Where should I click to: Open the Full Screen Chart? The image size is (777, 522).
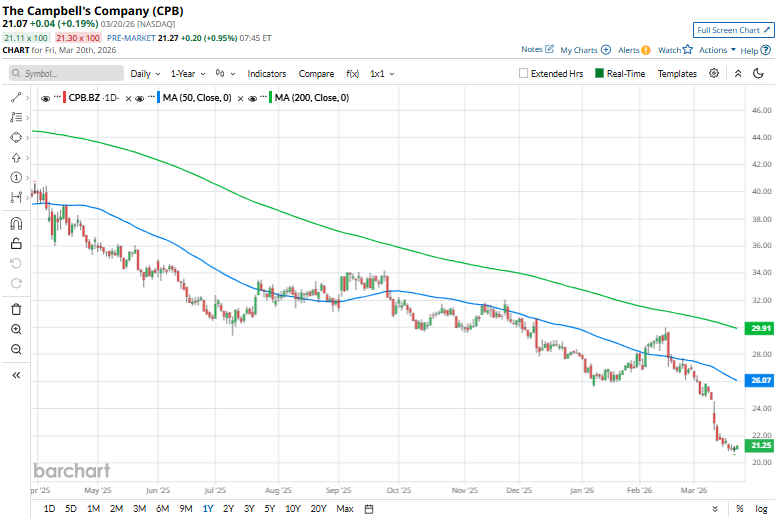pyautogui.click(x=733, y=30)
